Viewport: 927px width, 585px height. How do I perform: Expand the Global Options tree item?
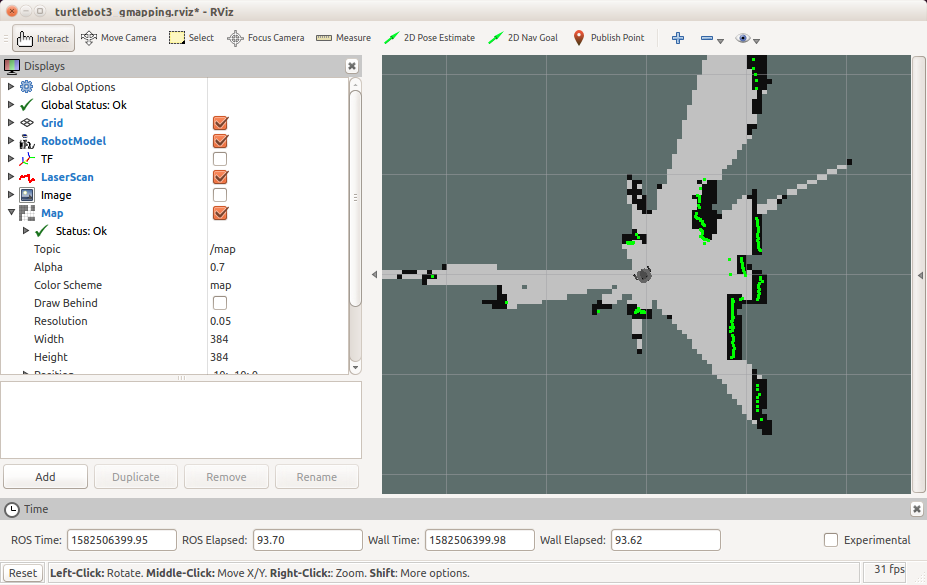point(11,87)
